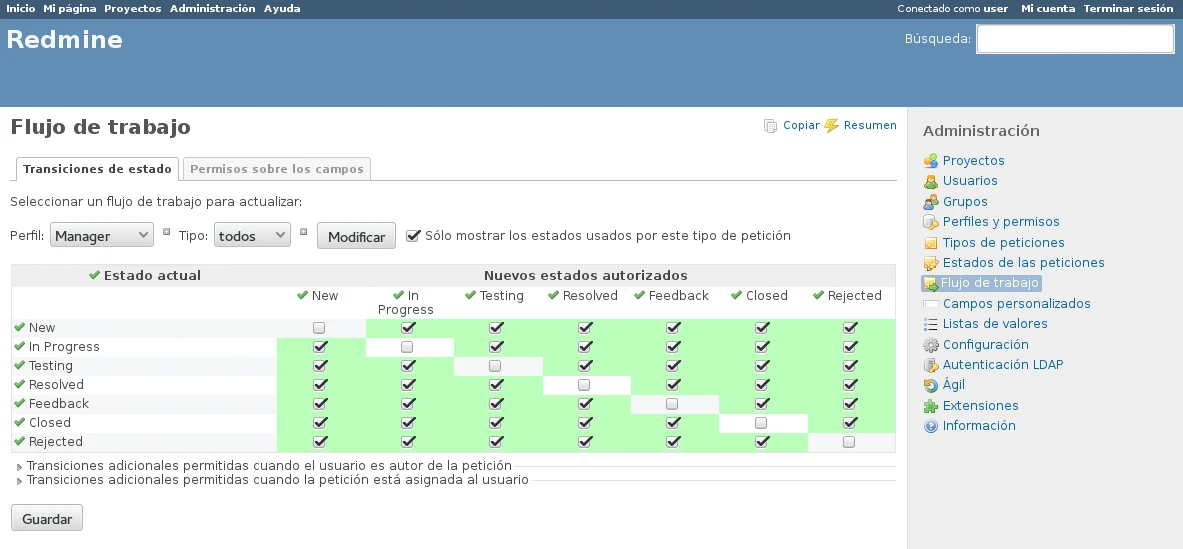Click the Información help icon
The height and width of the screenshot is (549, 1183).
click(930, 426)
